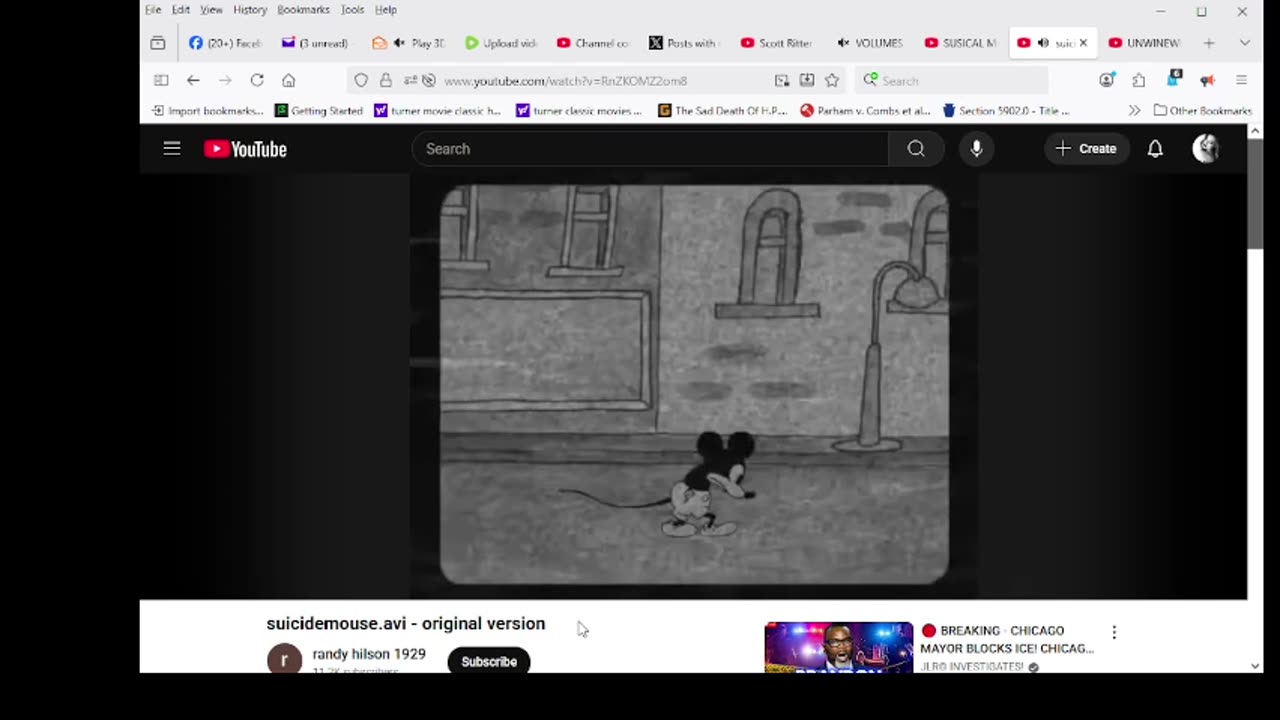Switch to the VOLUMES tab
1280x720 pixels.
[869, 43]
